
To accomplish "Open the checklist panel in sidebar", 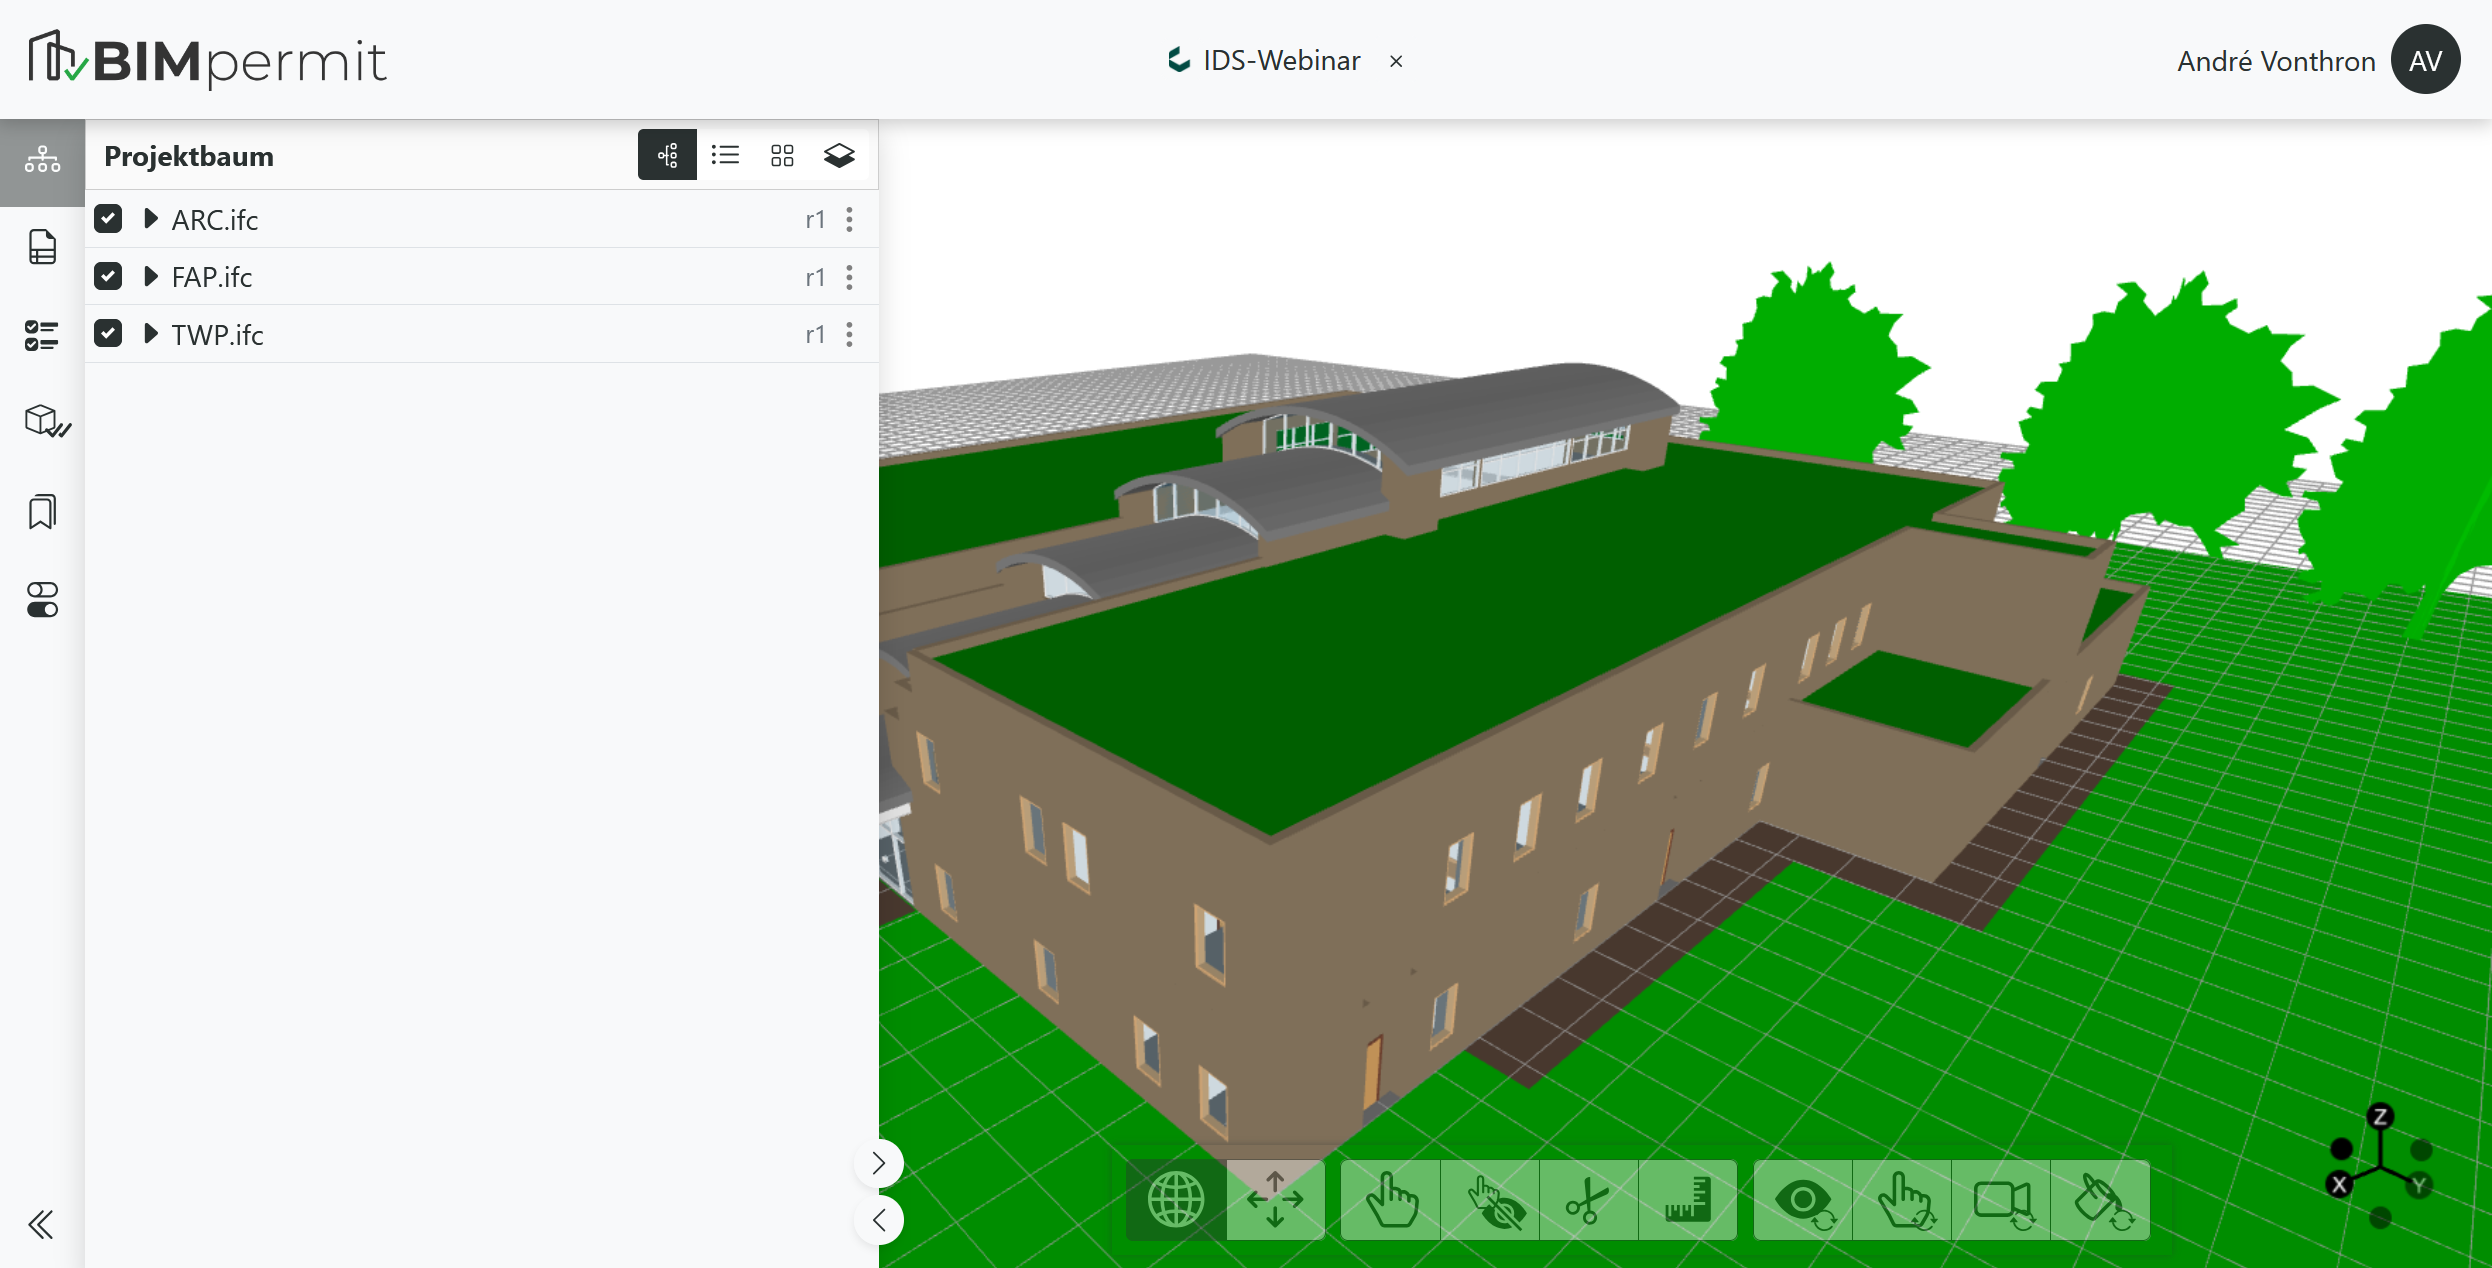I will (42, 336).
